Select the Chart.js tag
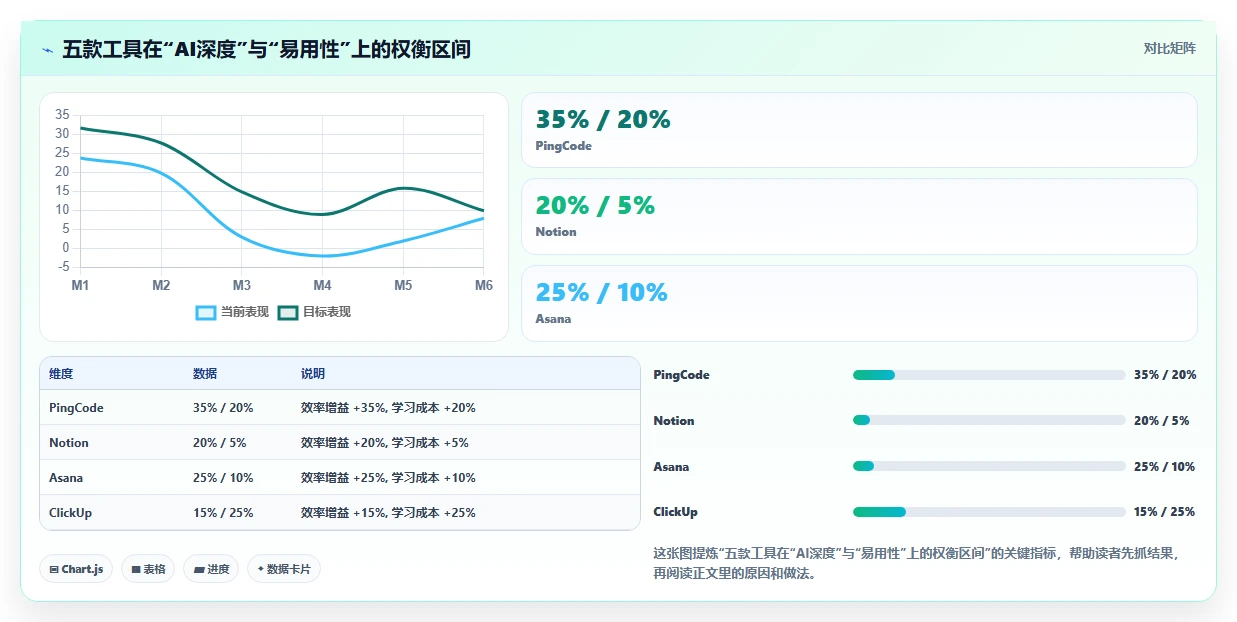This screenshot has width=1237, height=622. (77, 569)
